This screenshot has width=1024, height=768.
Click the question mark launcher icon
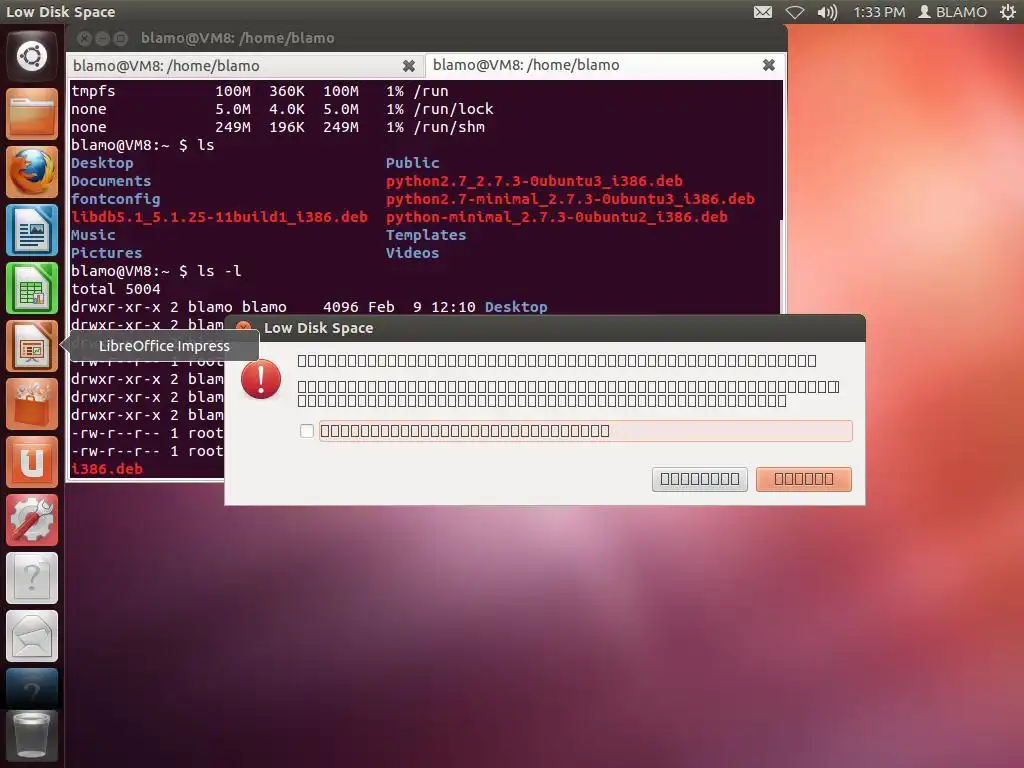(x=32, y=579)
